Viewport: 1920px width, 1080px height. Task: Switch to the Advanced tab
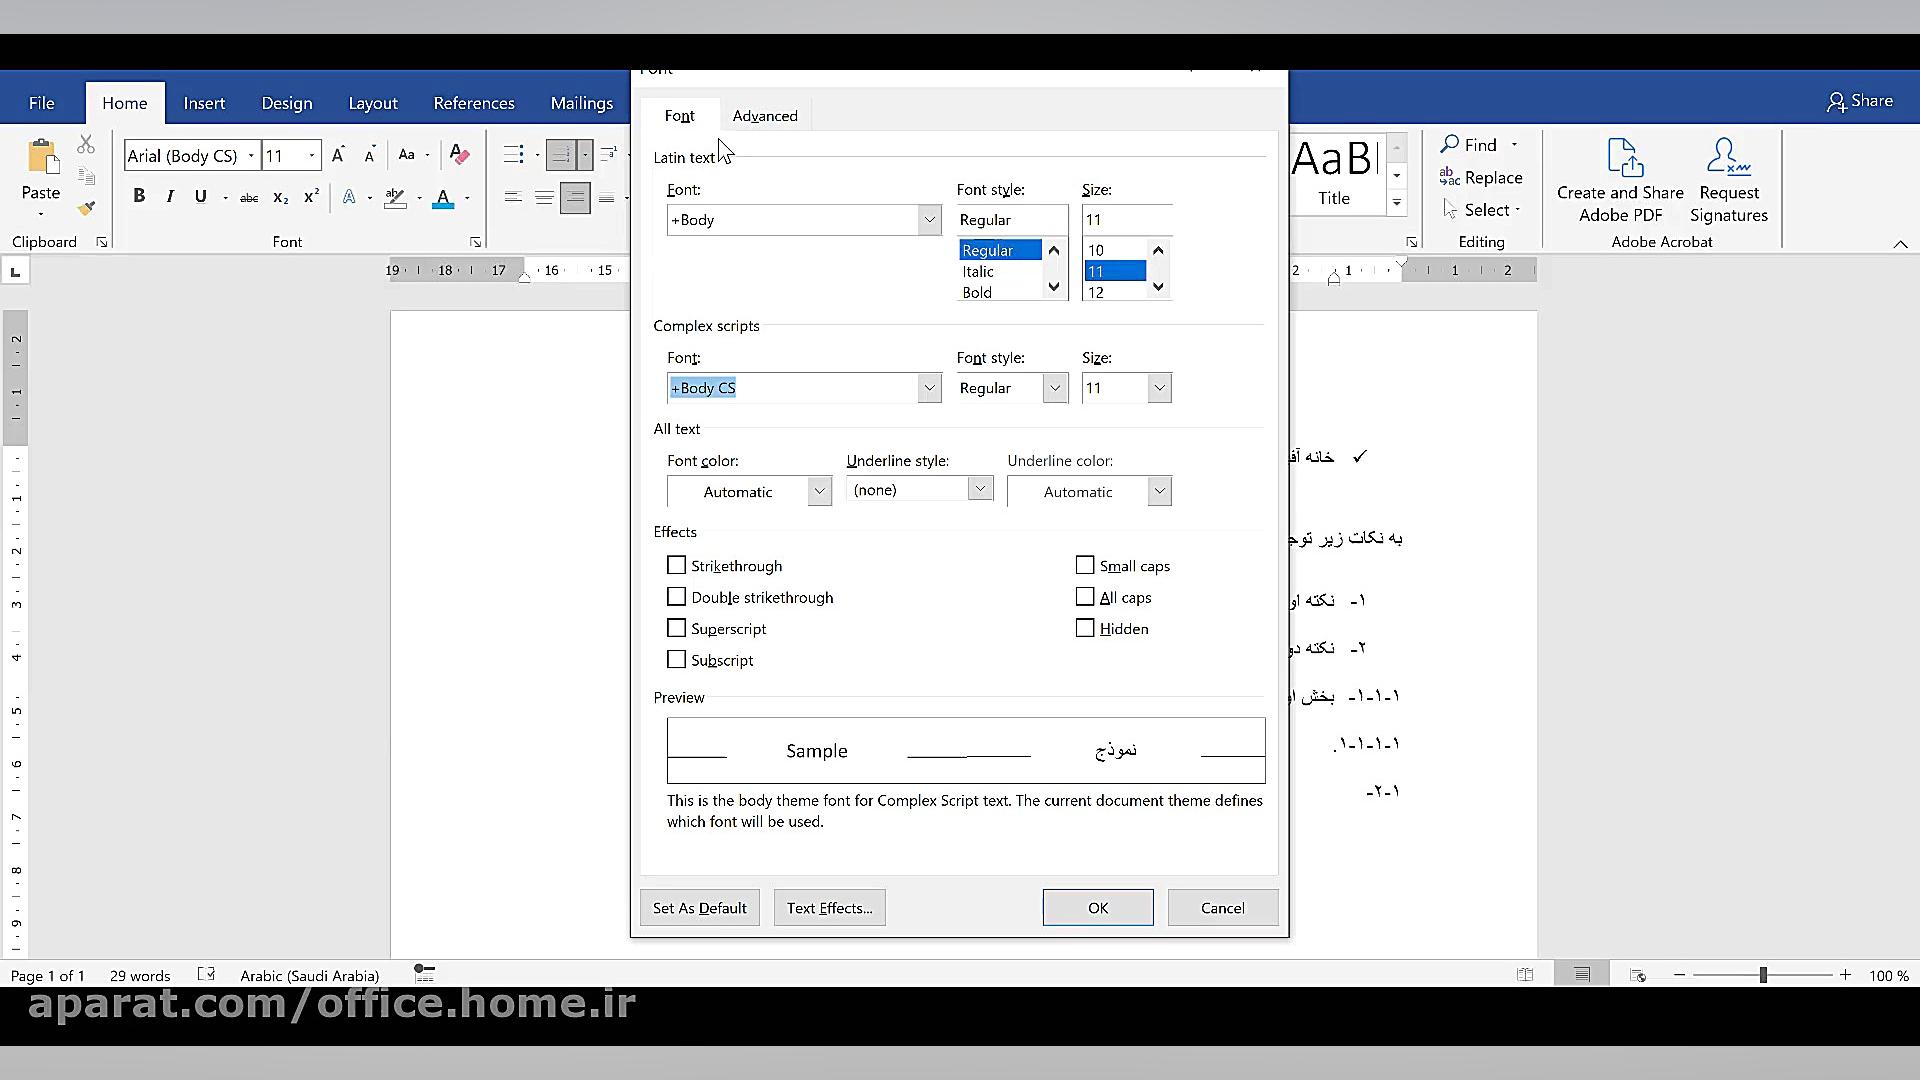click(x=765, y=116)
